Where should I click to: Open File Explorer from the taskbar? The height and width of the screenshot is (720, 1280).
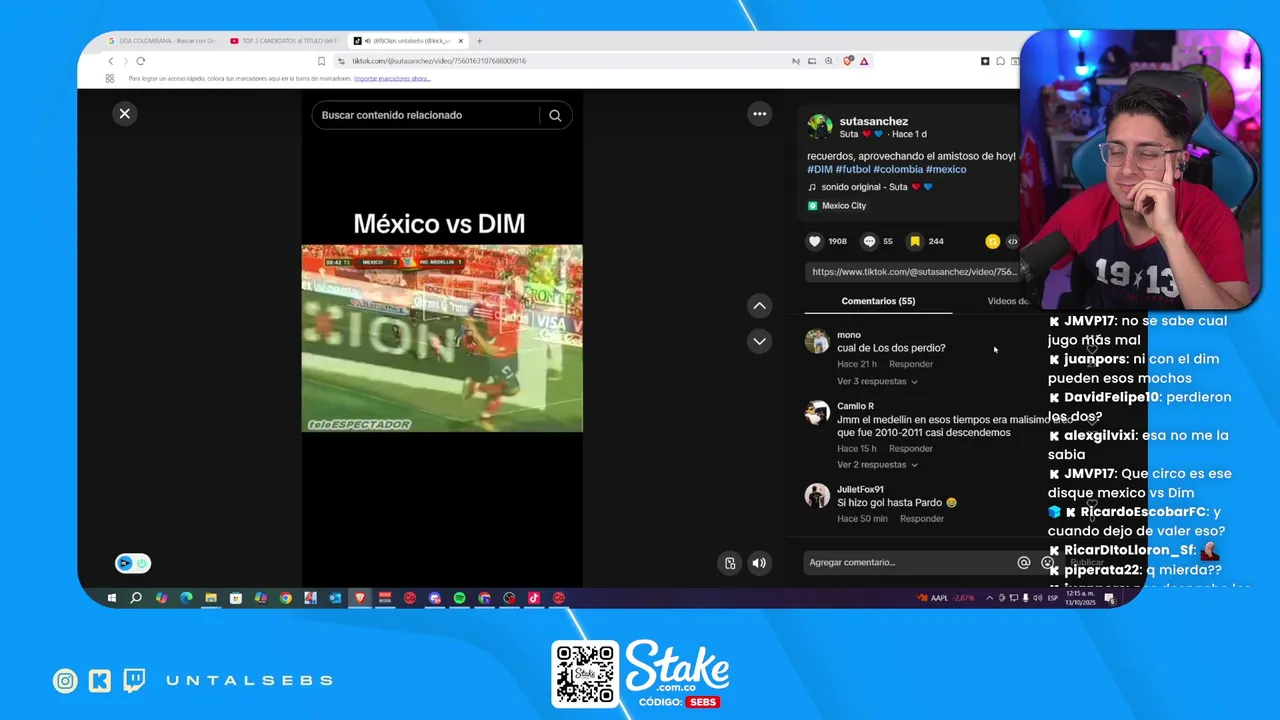point(211,598)
